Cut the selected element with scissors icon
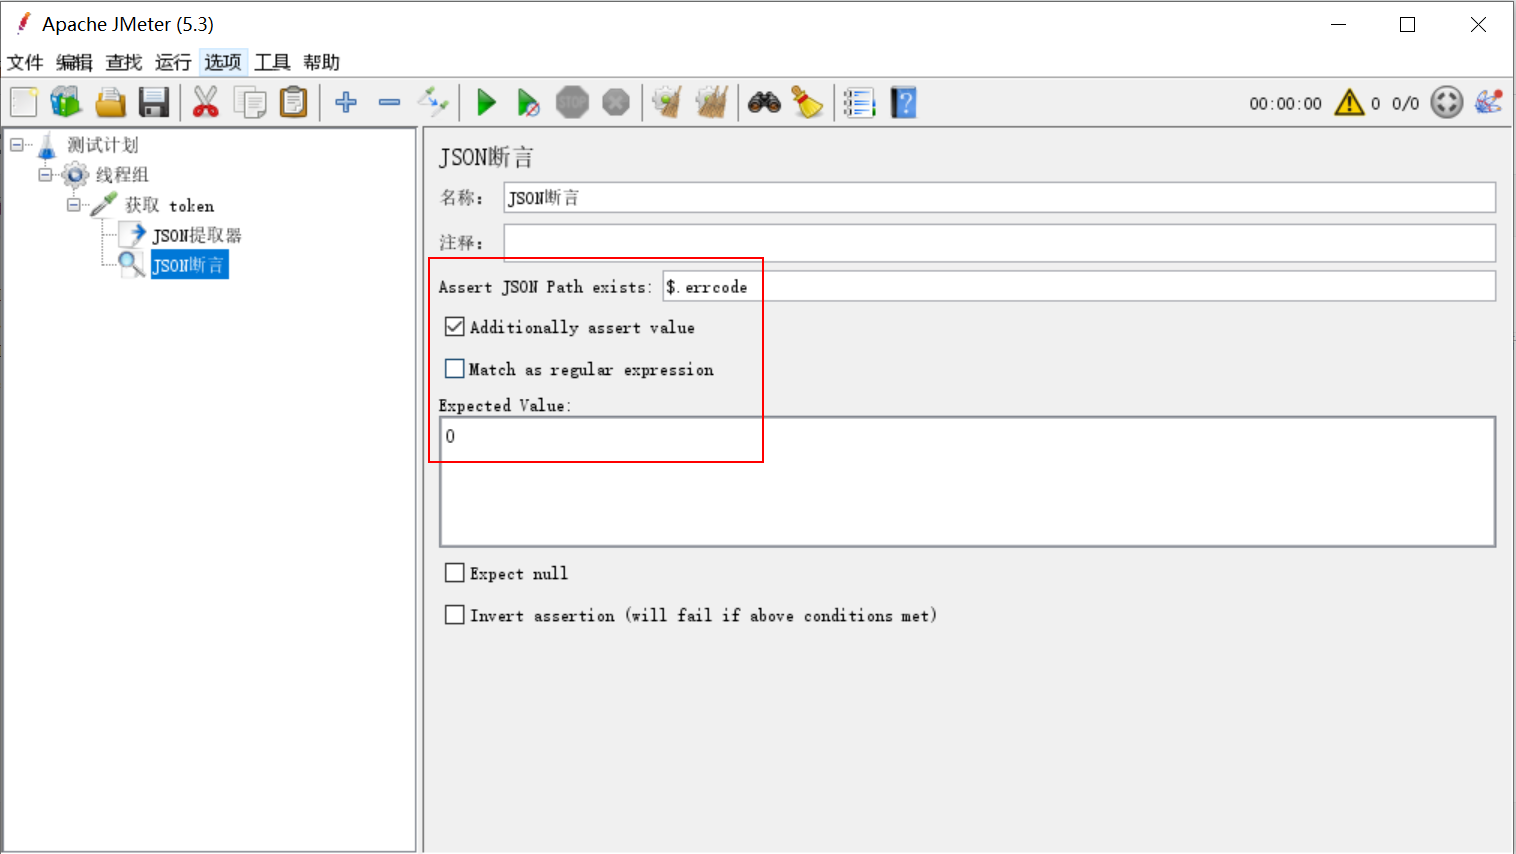This screenshot has width=1516, height=854. [x=206, y=102]
